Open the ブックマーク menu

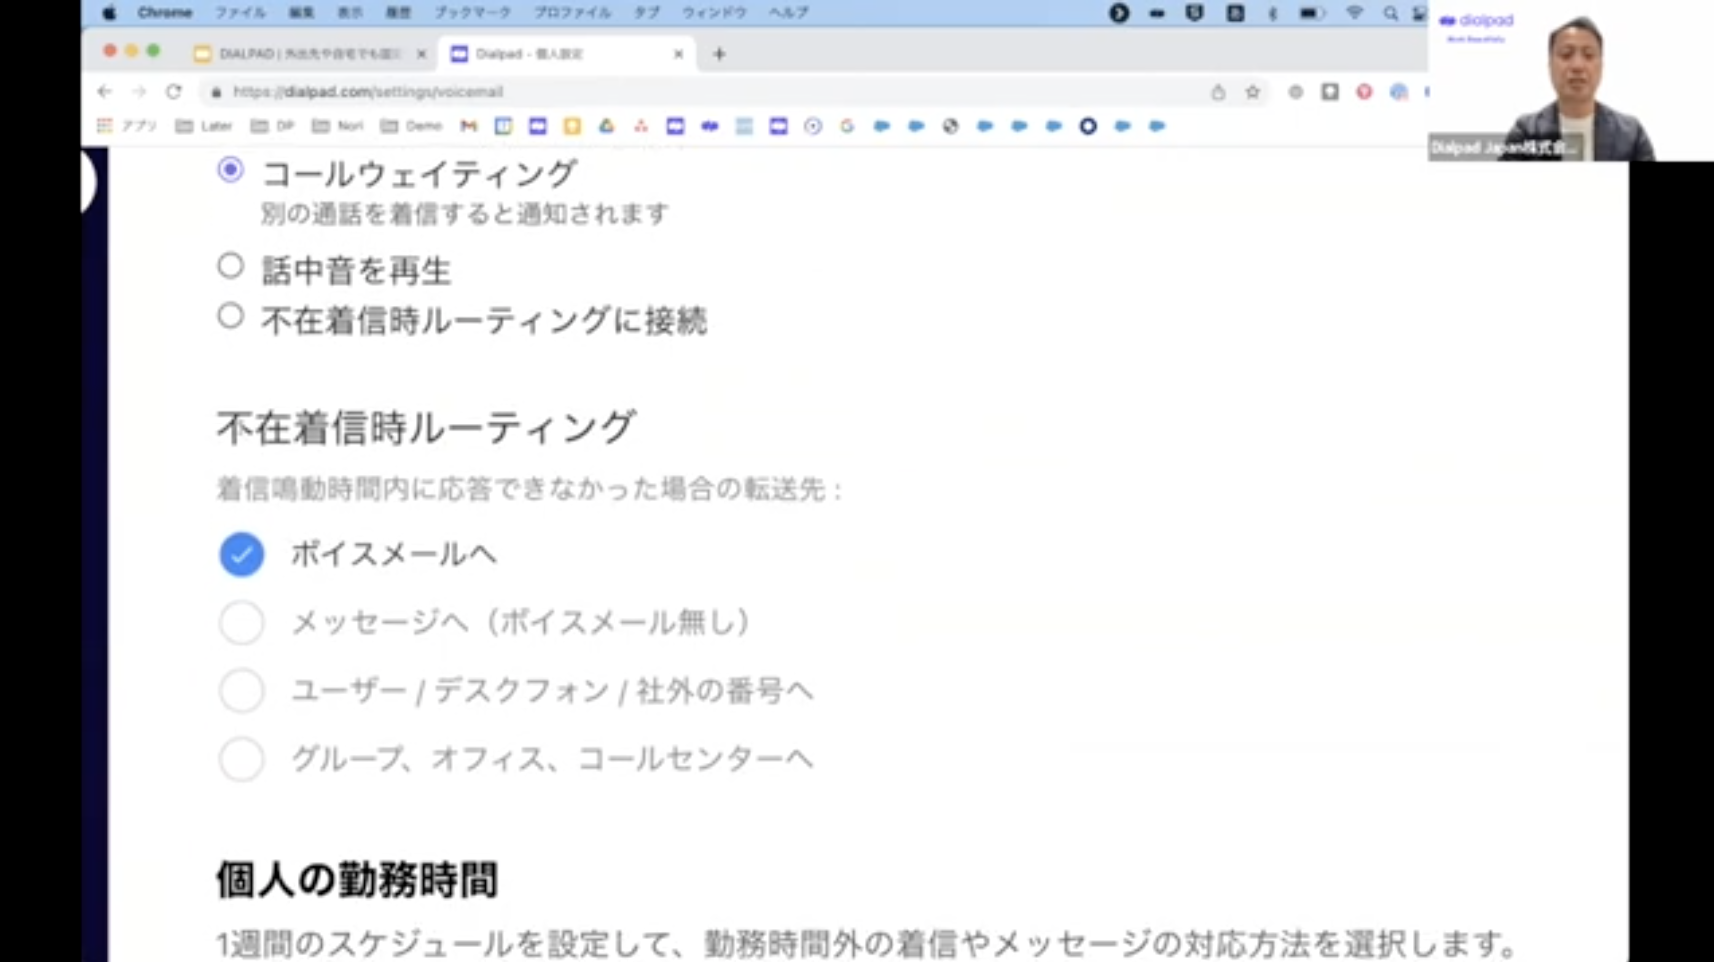[x=472, y=13]
